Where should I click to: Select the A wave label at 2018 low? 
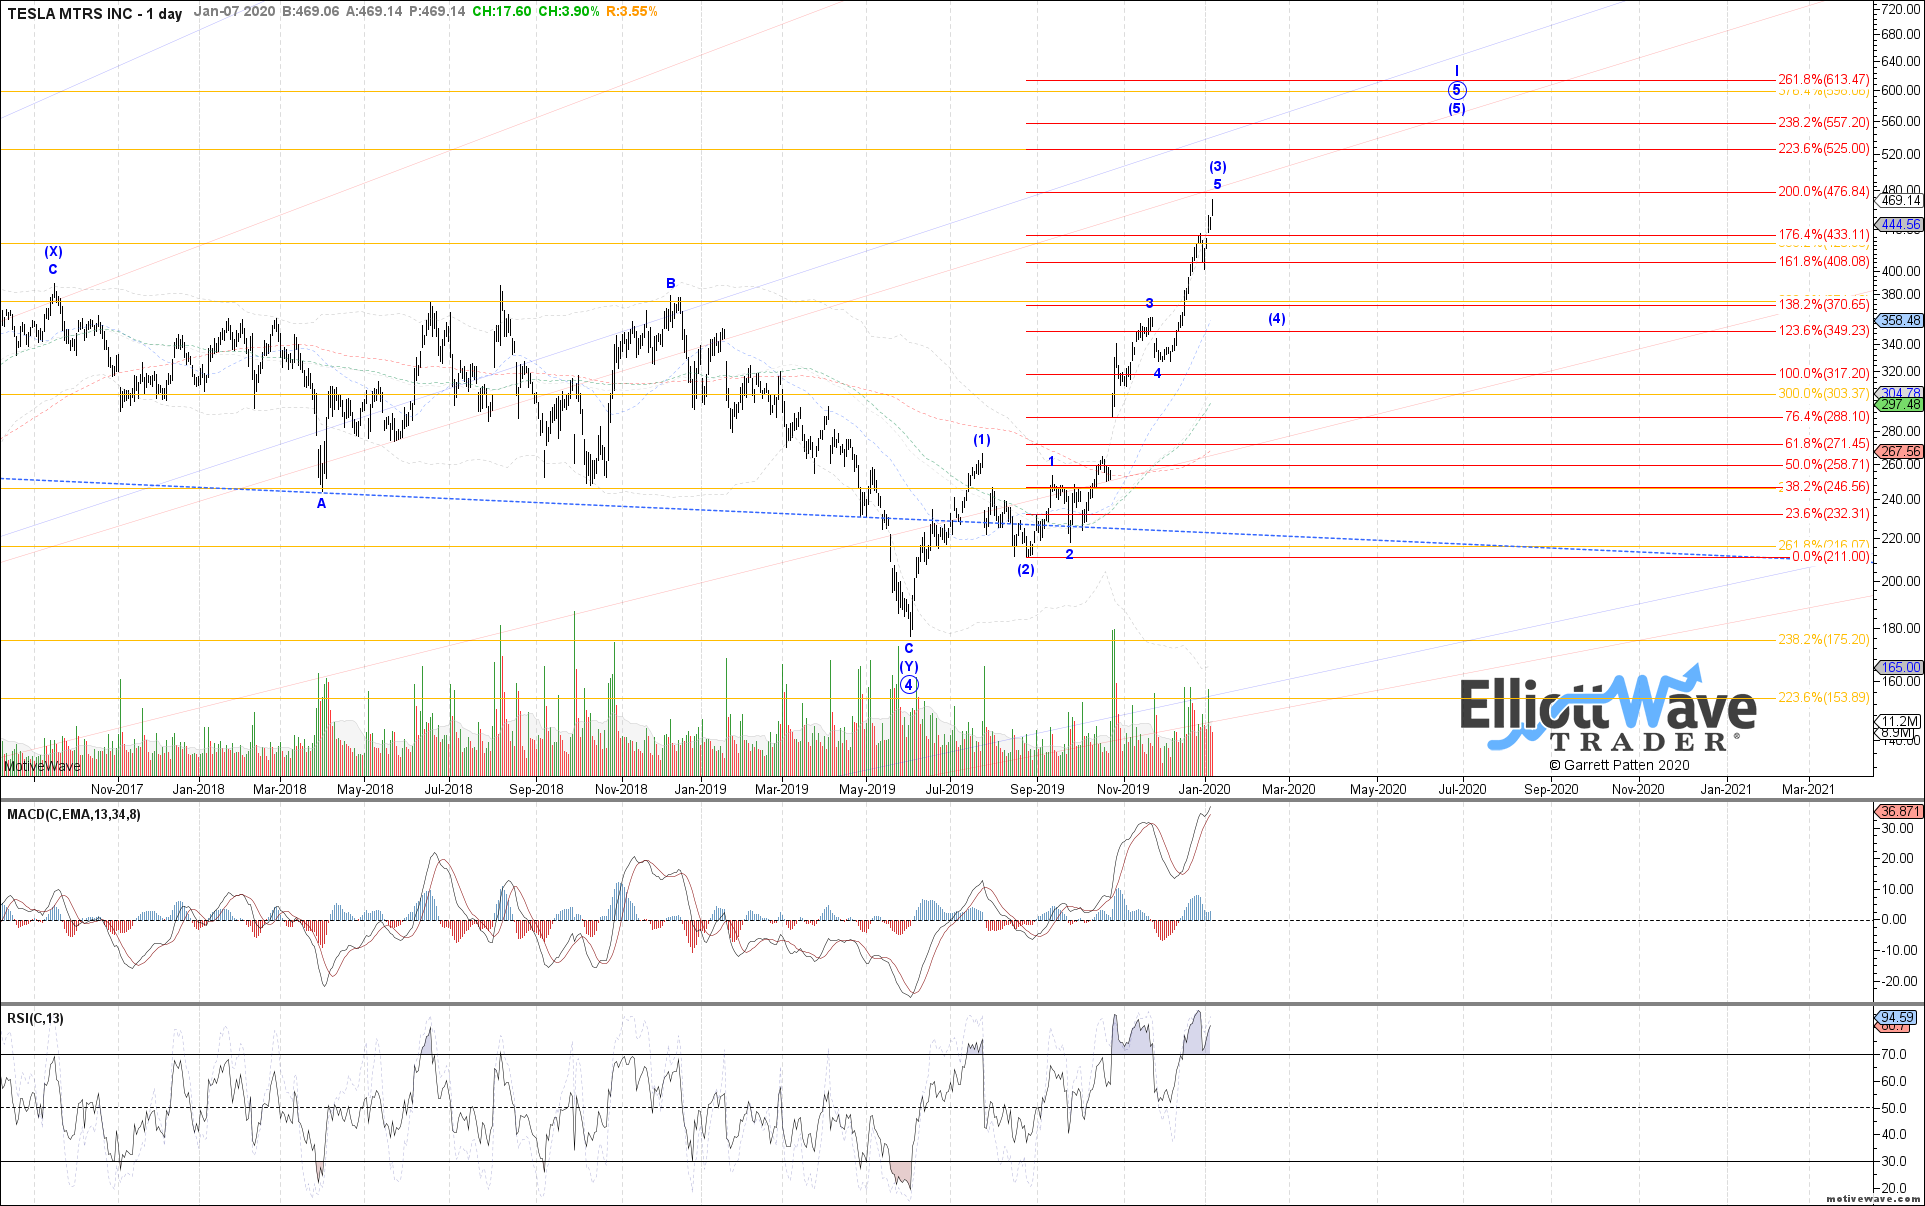pos(321,504)
